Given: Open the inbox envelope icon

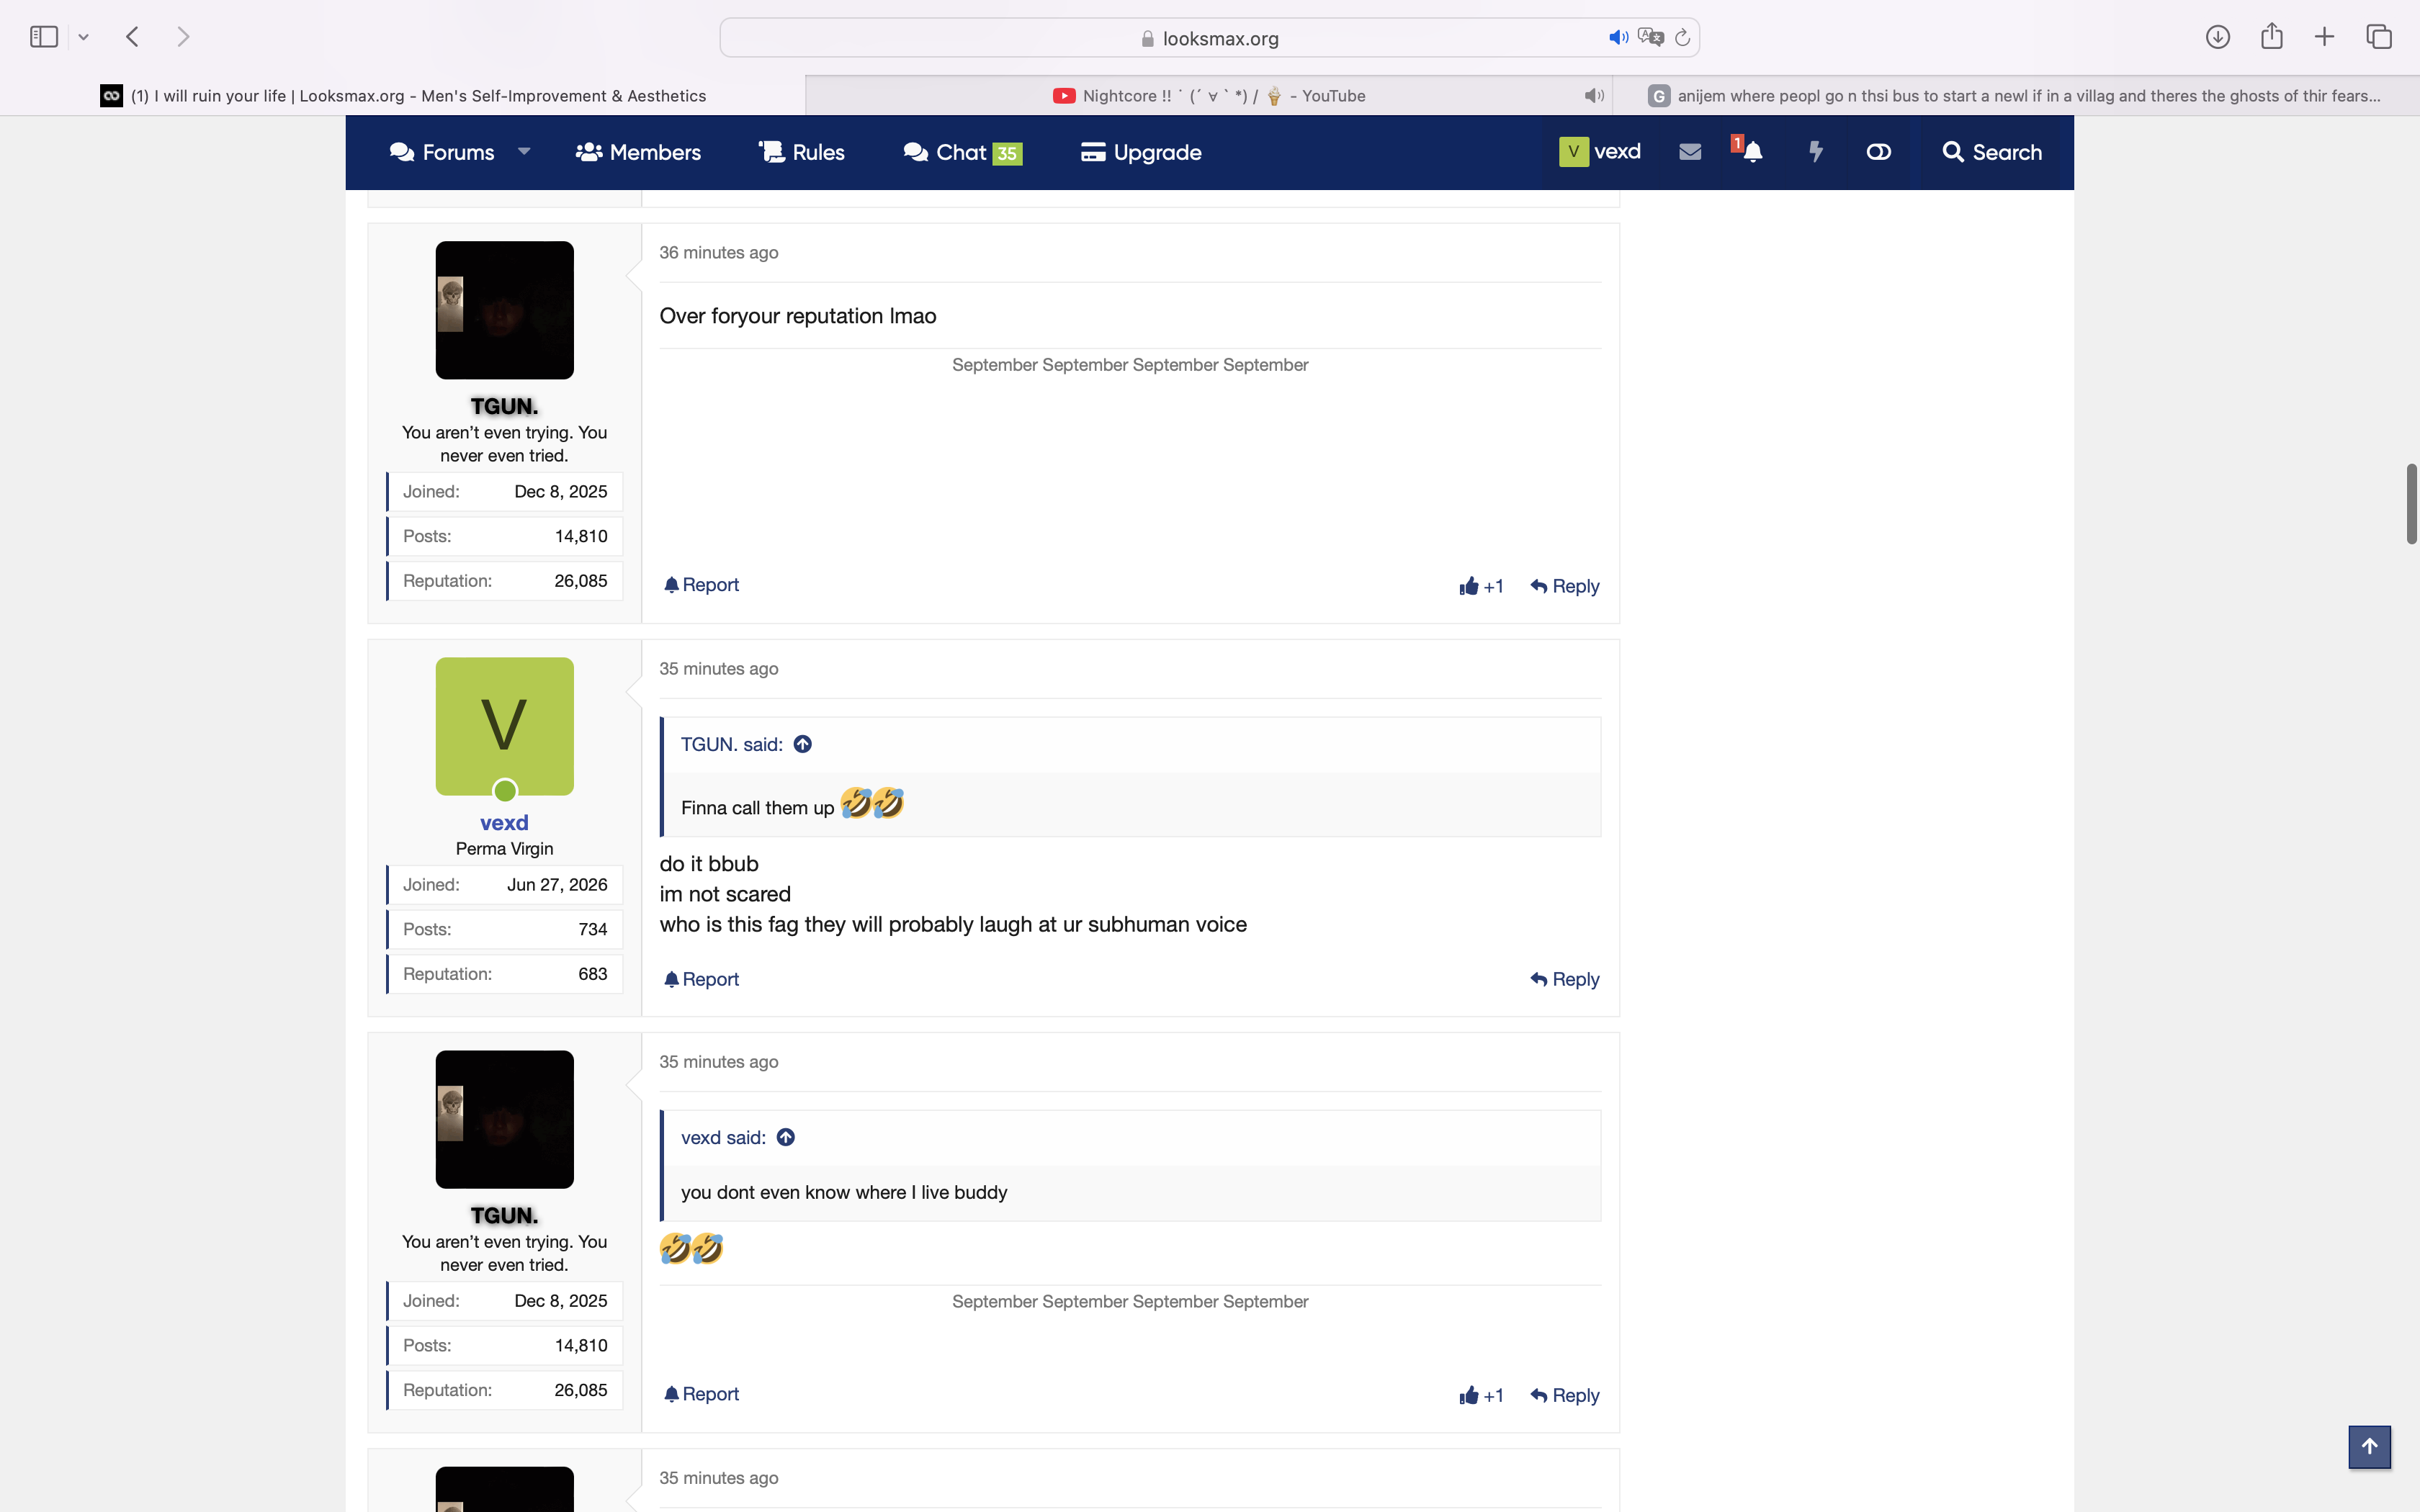Looking at the screenshot, I should (1690, 152).
